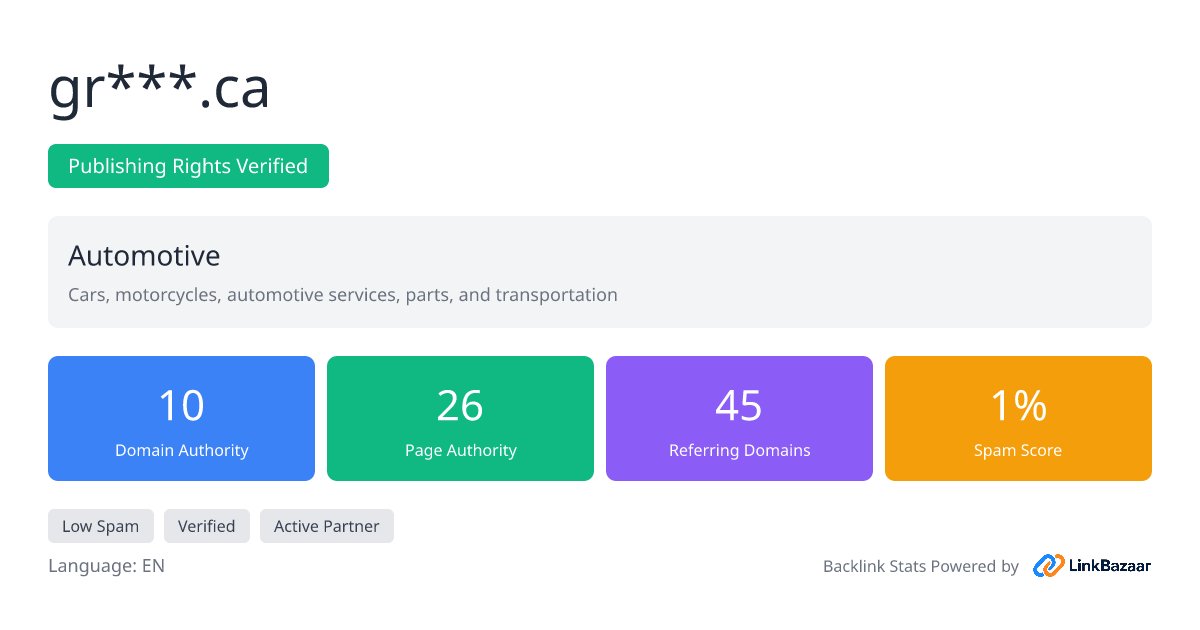Open the blue Domain Authority card
1200x630 pixels.
[x=181, y=418]
